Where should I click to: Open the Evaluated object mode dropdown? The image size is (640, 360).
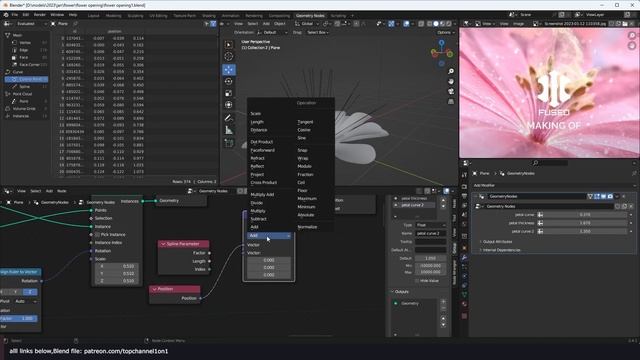(31, 24)
